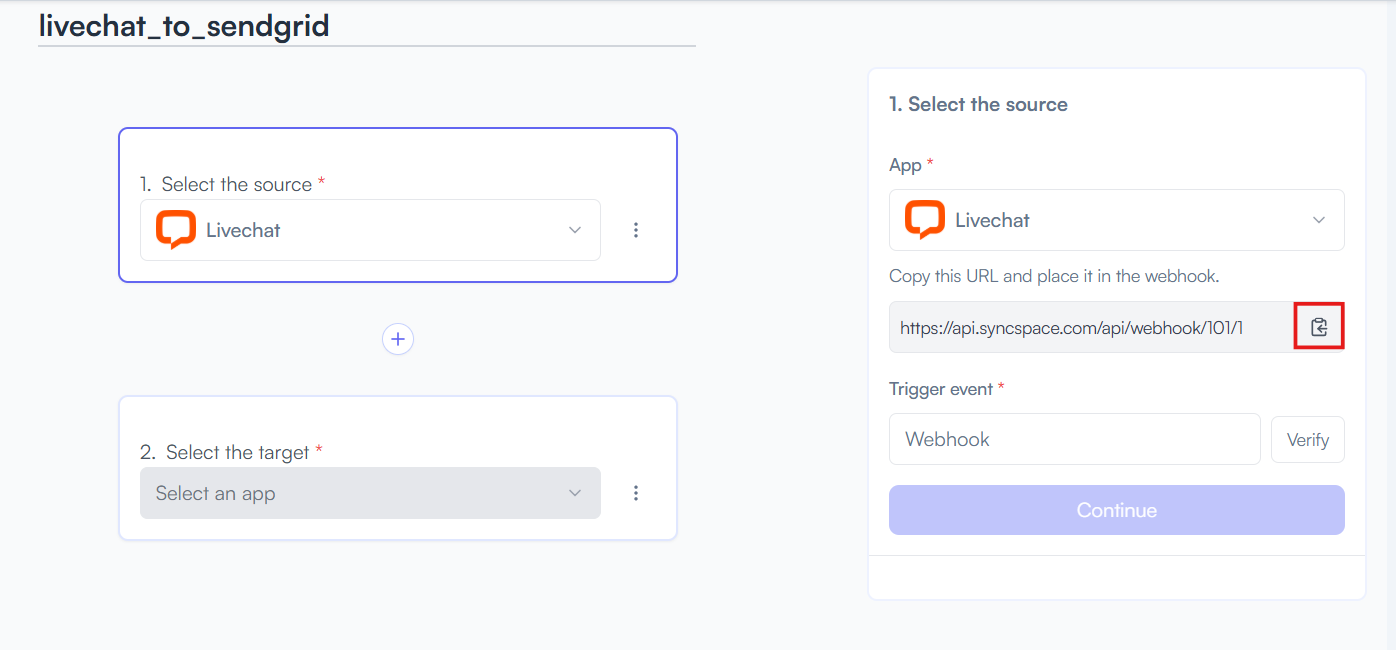Click '1. Select the source' panel heading

coord(978,104)
